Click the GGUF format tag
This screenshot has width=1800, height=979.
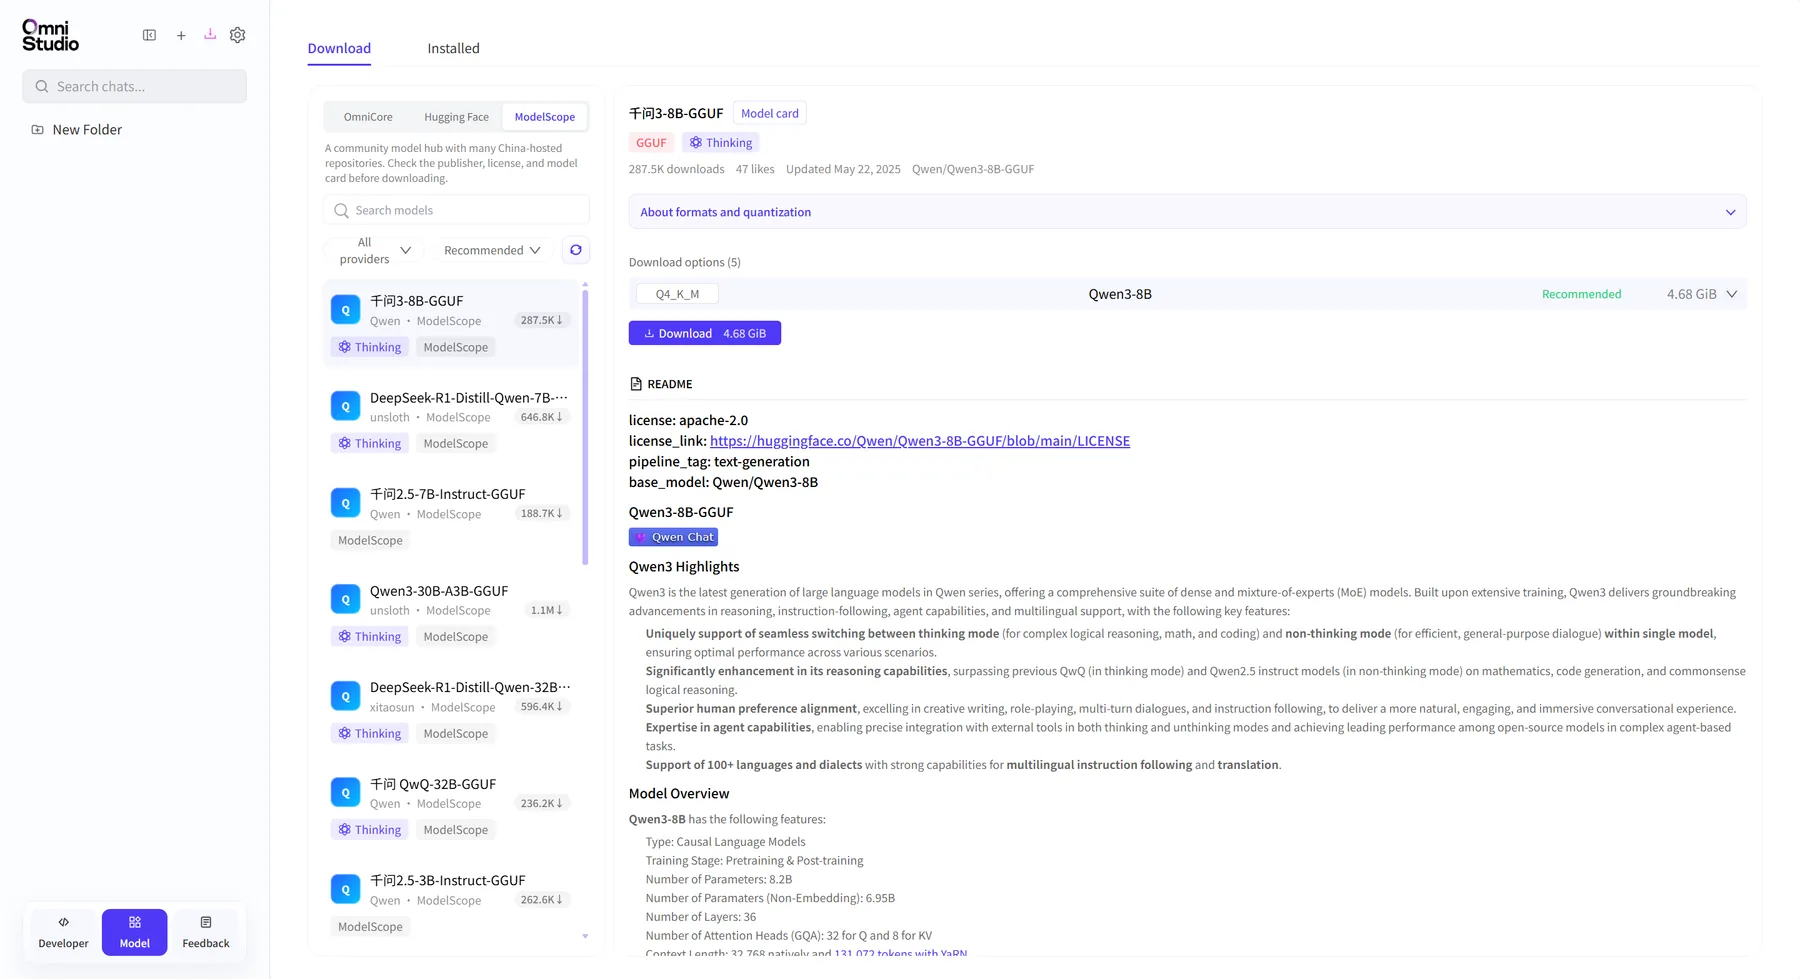651,143
